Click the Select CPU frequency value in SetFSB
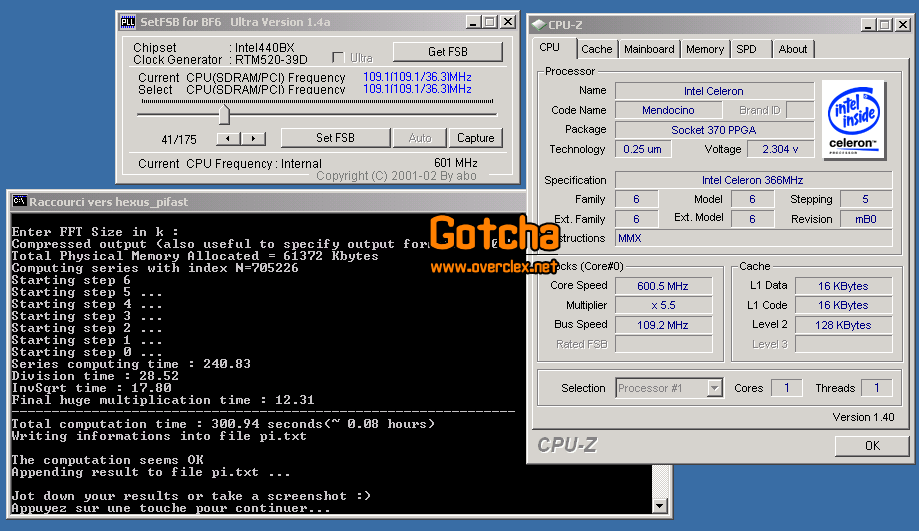 [417, 89]
